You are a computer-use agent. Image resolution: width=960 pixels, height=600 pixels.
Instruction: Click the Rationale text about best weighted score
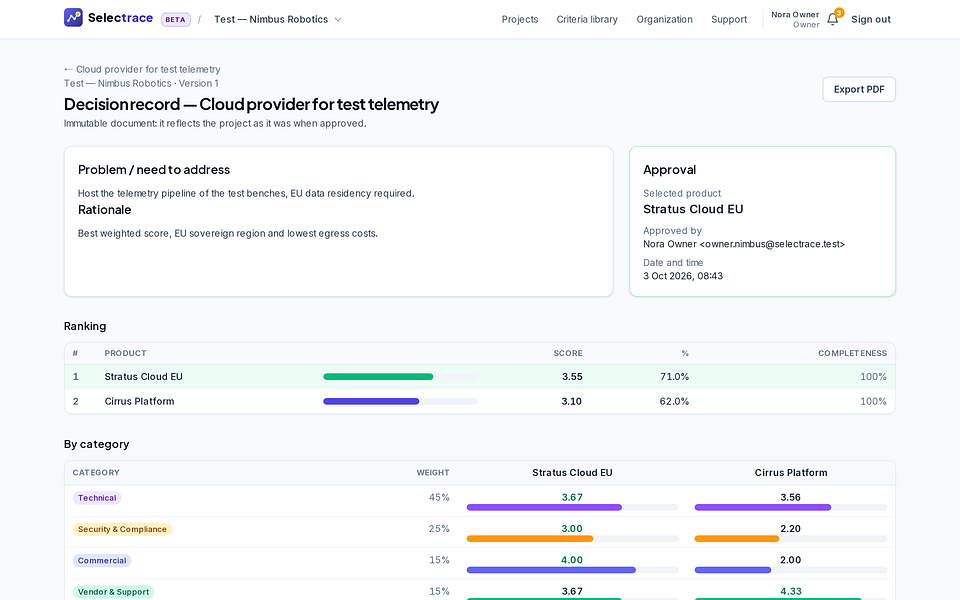click(228, 233)
